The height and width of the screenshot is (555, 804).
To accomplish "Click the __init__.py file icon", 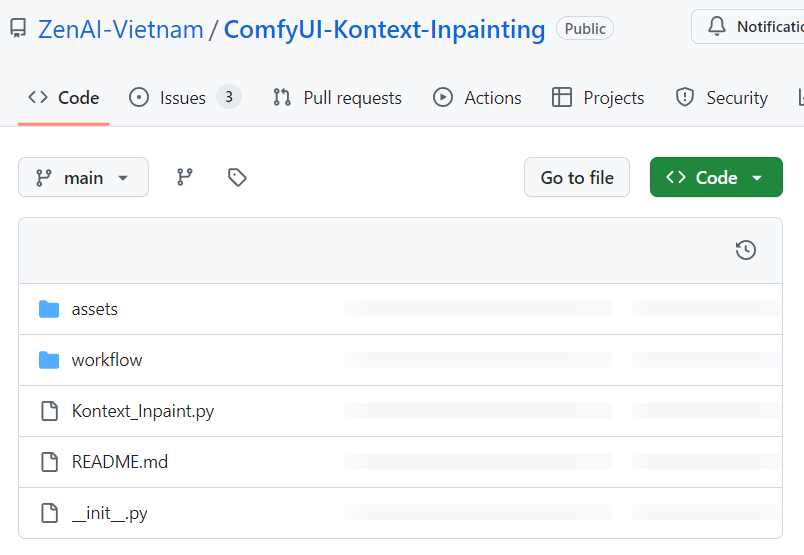I will [x=49, y=513].
